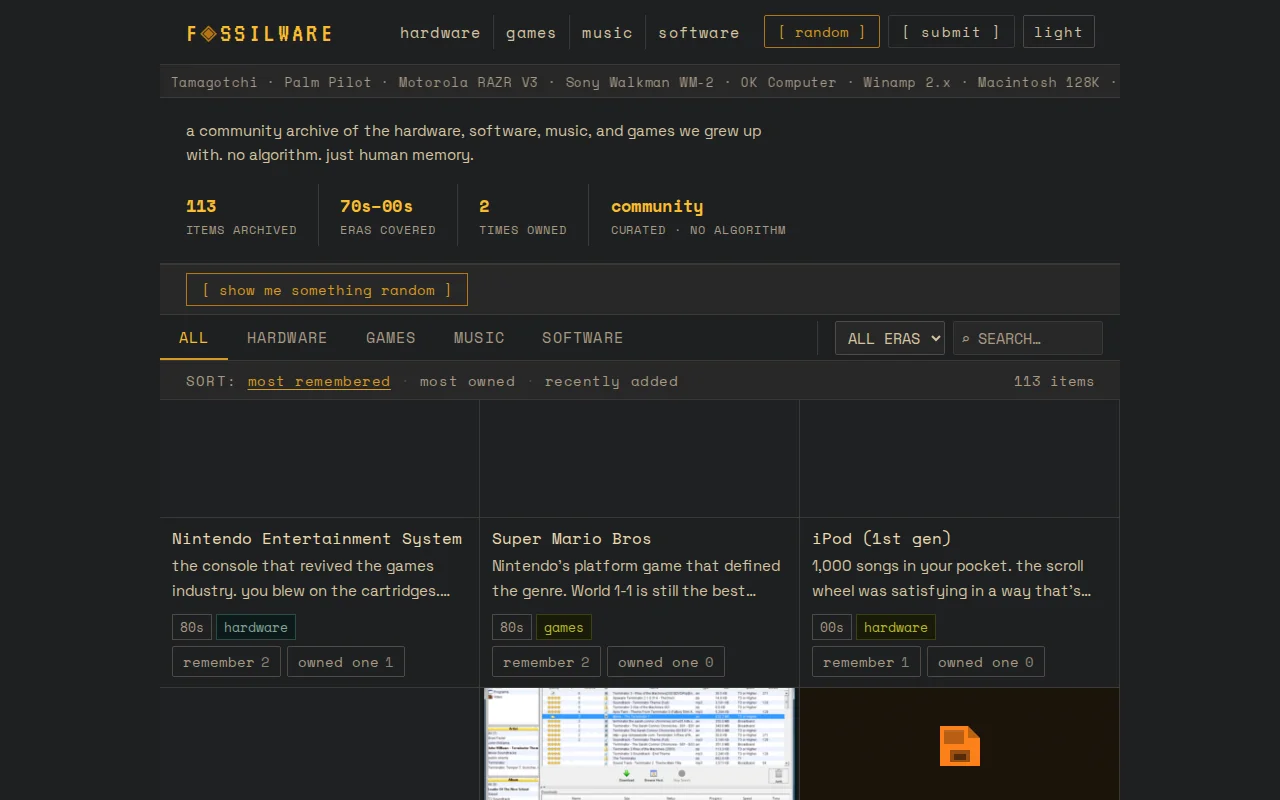
Task: Select the SOFTWARE filter tab
Action: 583,338
